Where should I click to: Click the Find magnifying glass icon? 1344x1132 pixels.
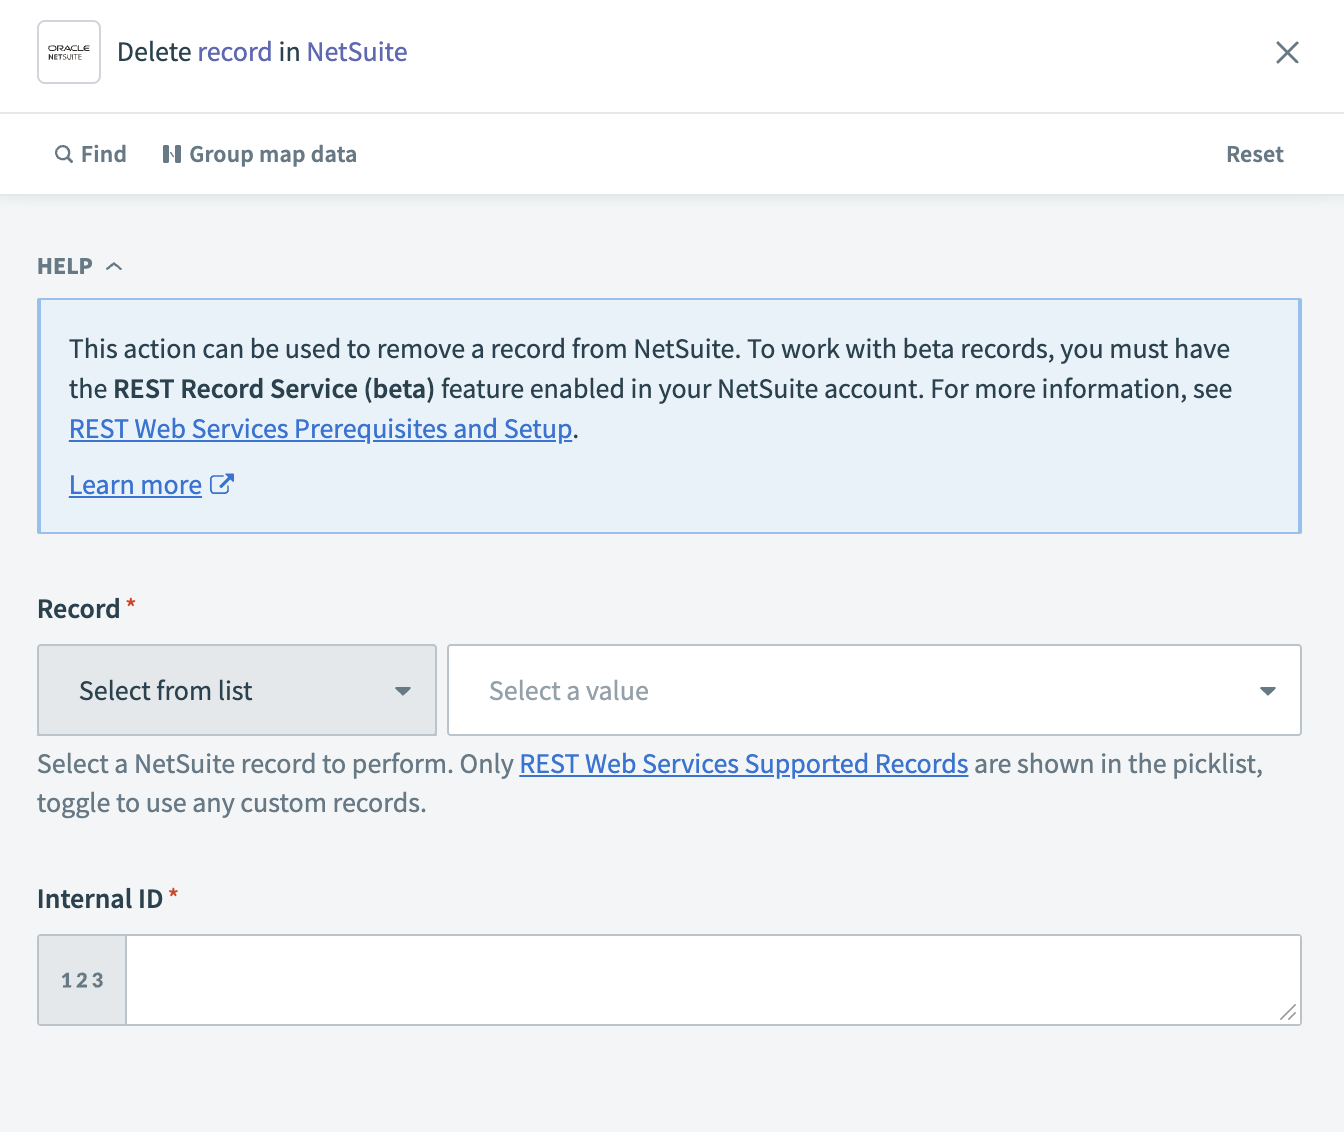[x=63, y=153]
